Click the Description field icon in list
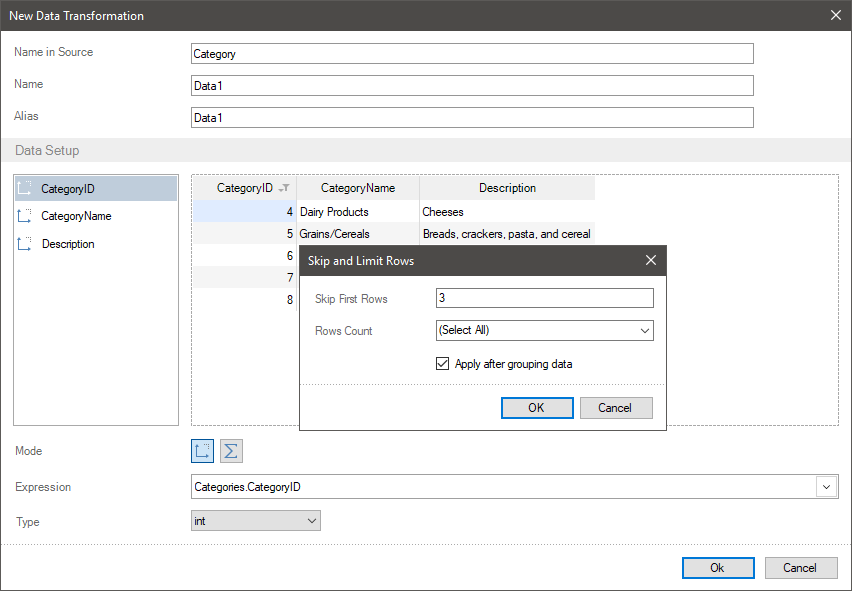 coord(25,244)
